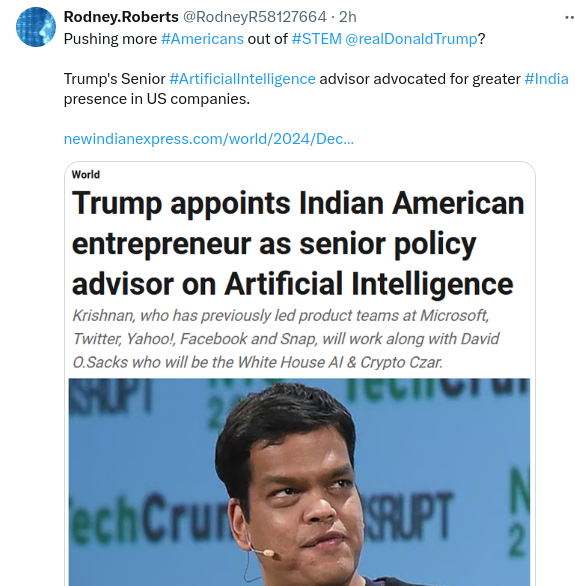View the photo of man at TechCrunch
The height and width of the screenshot is (586, 575).
point(299,482)
